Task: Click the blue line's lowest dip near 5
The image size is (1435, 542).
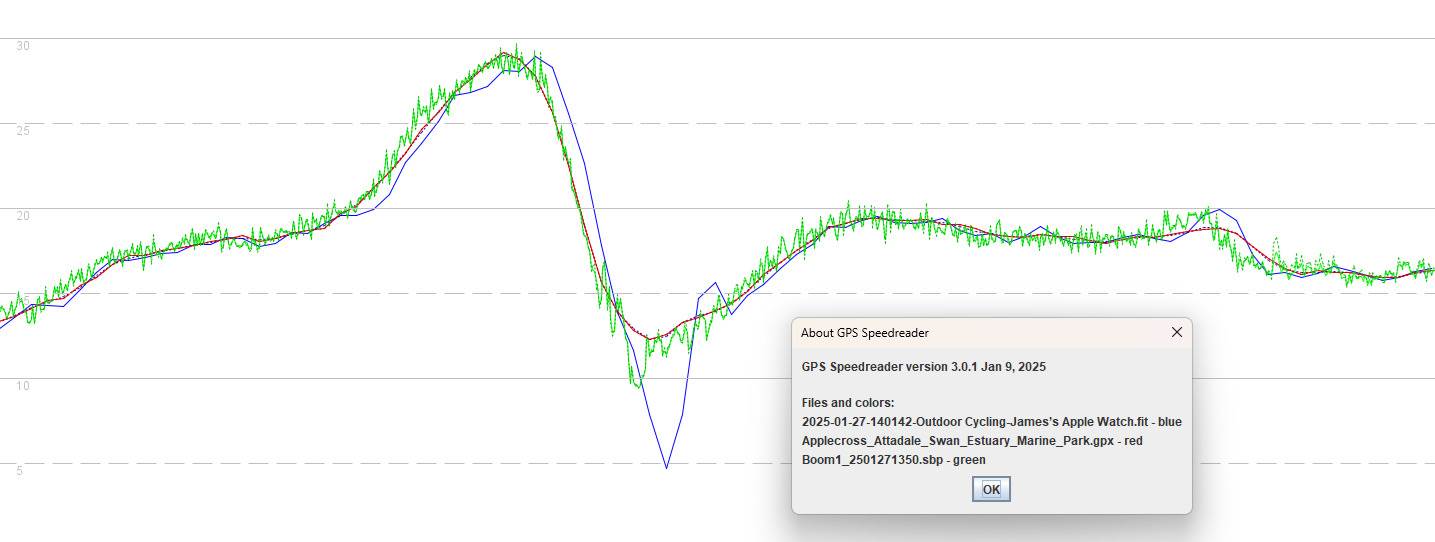Action: (x=666, y=466)
